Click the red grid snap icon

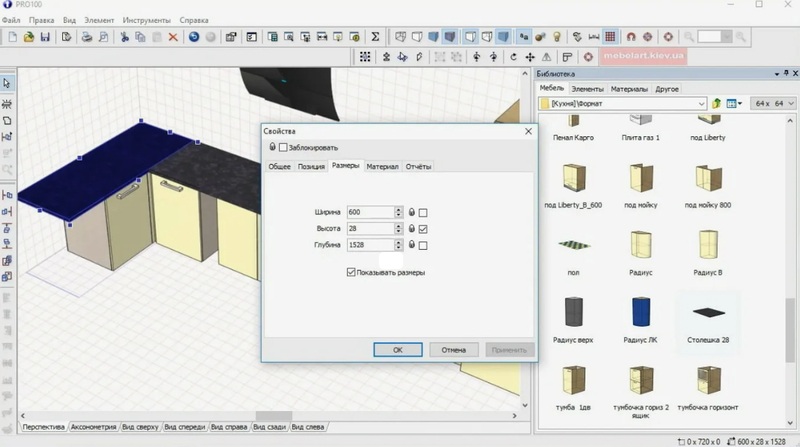pyautogui.click(x=611, y=37)
